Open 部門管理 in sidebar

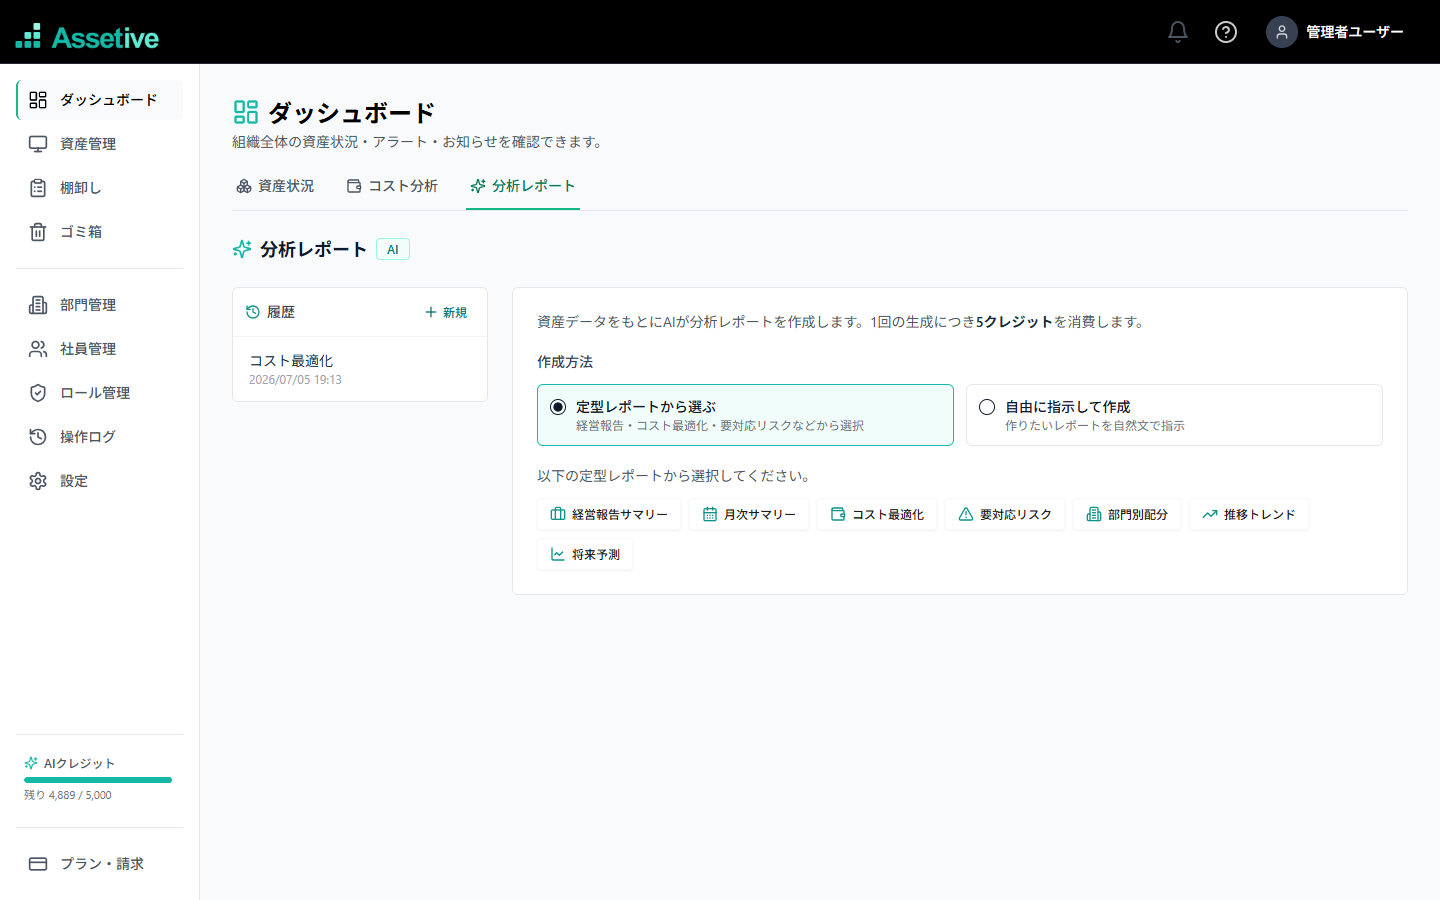[x=100, y=305]
